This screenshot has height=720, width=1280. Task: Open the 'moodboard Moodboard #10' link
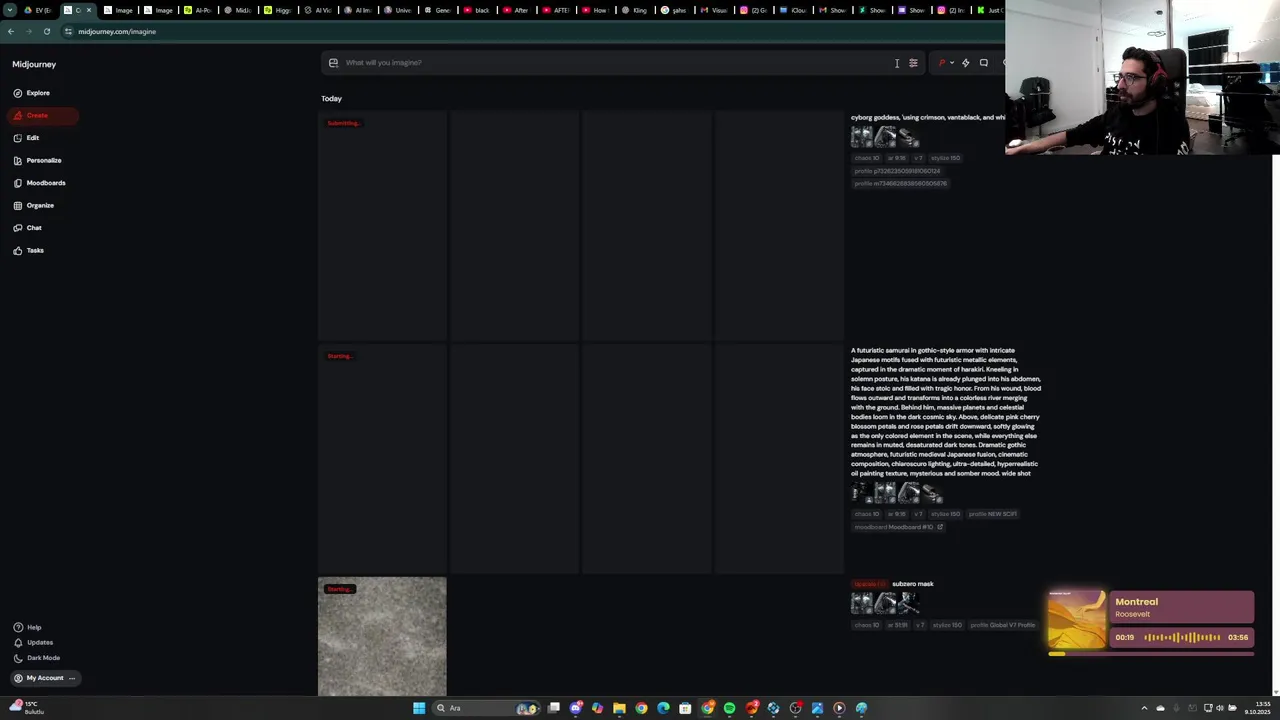(898, 527)
